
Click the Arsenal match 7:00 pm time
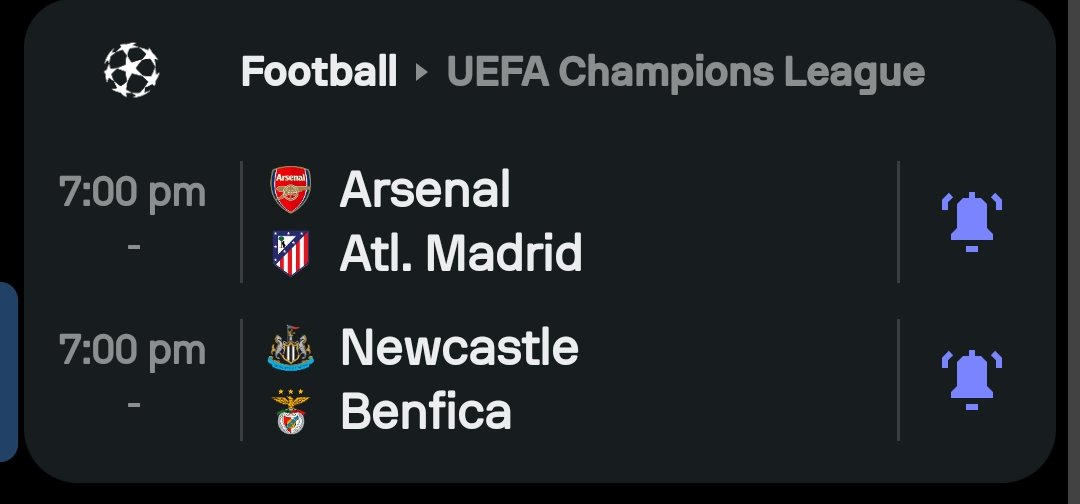coord(132,191)
